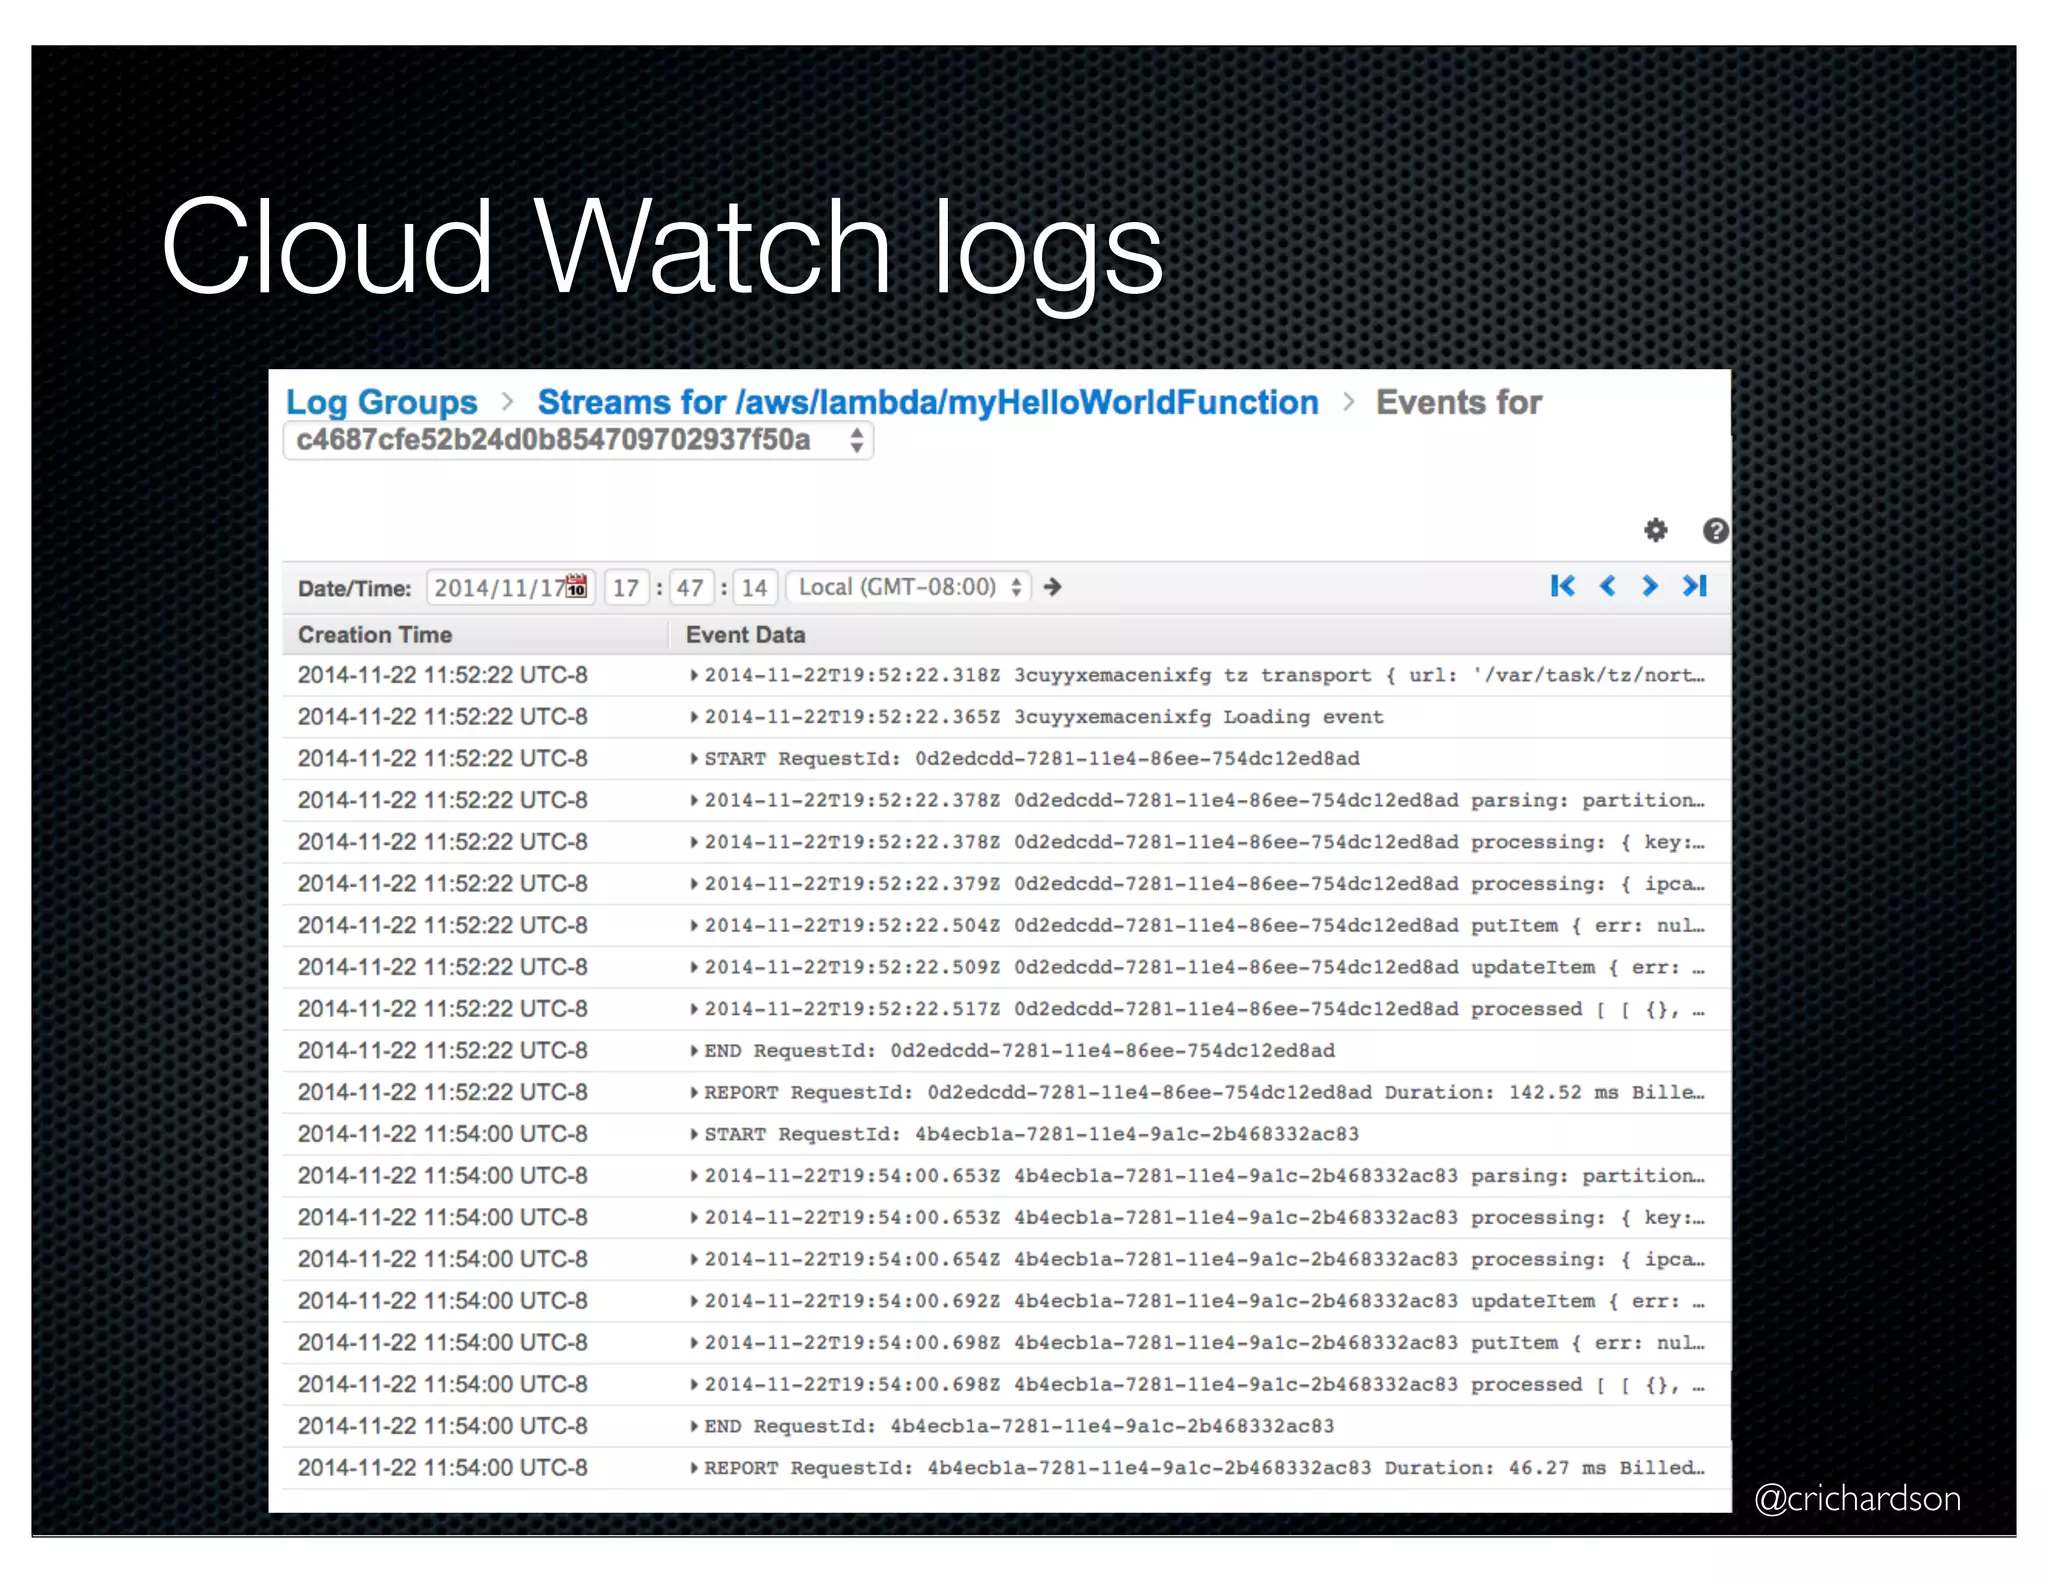Jump to last page of events
The height and width of the screenshot is (1582, 2048).
click(x=1695, y=586)
